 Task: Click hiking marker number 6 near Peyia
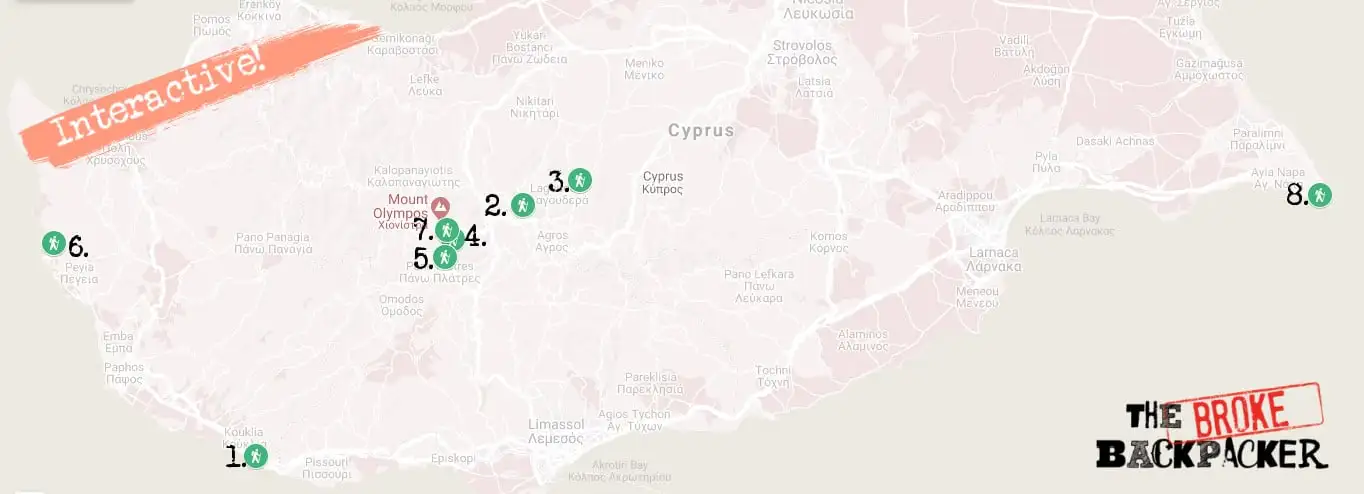click(53, 243)
